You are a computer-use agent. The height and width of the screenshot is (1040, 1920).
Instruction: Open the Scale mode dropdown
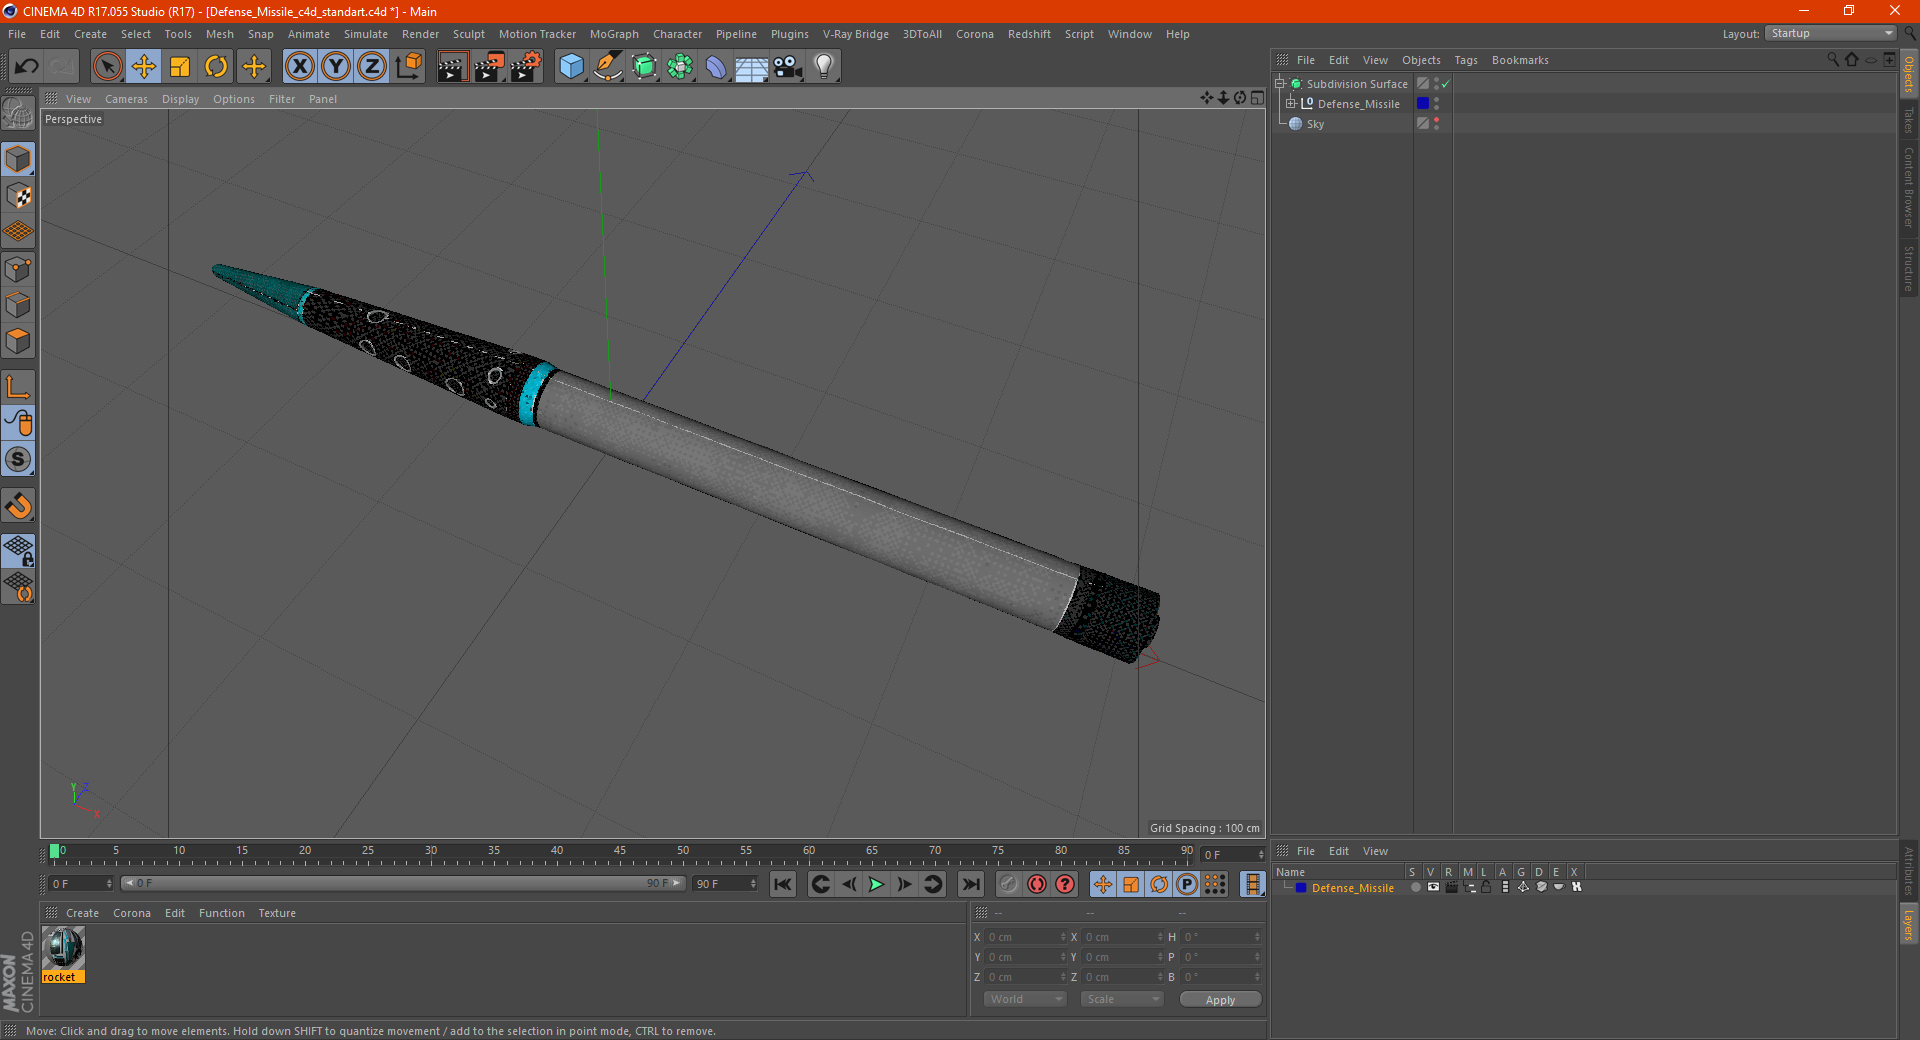[x=1122, y=999]
